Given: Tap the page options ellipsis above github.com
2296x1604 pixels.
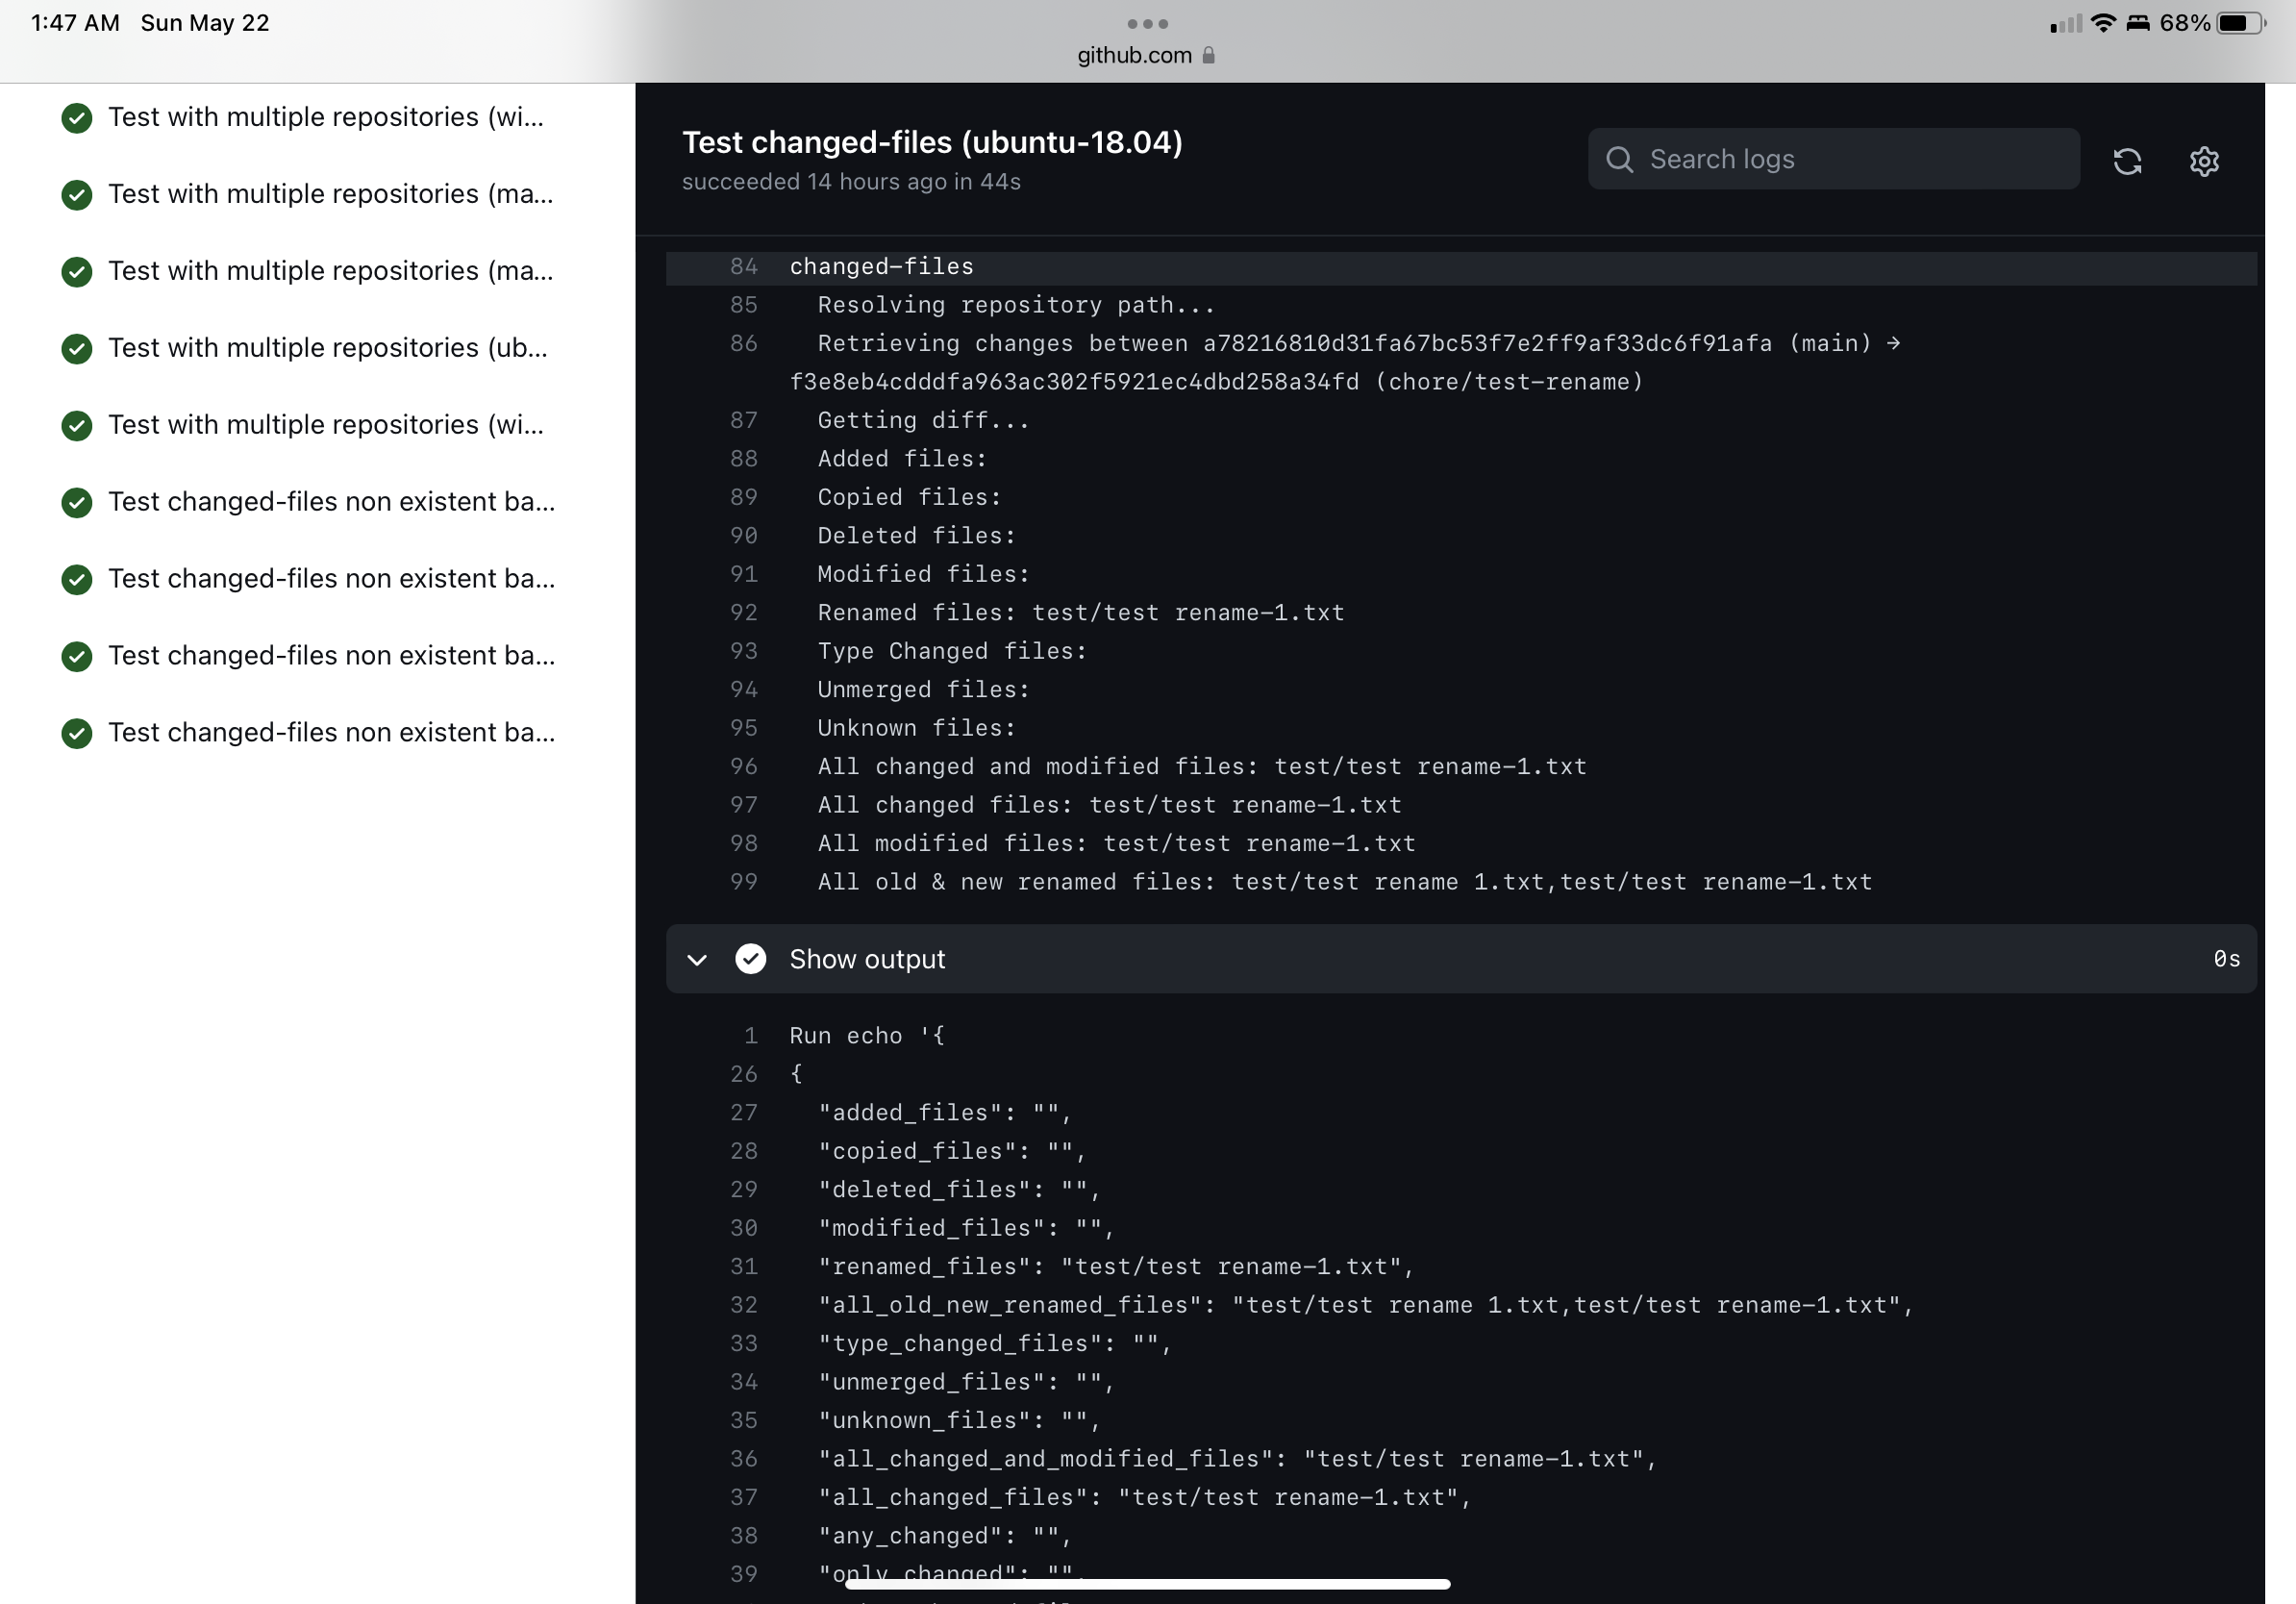Looking at the screenshot, I should (x=1147, y=24).
